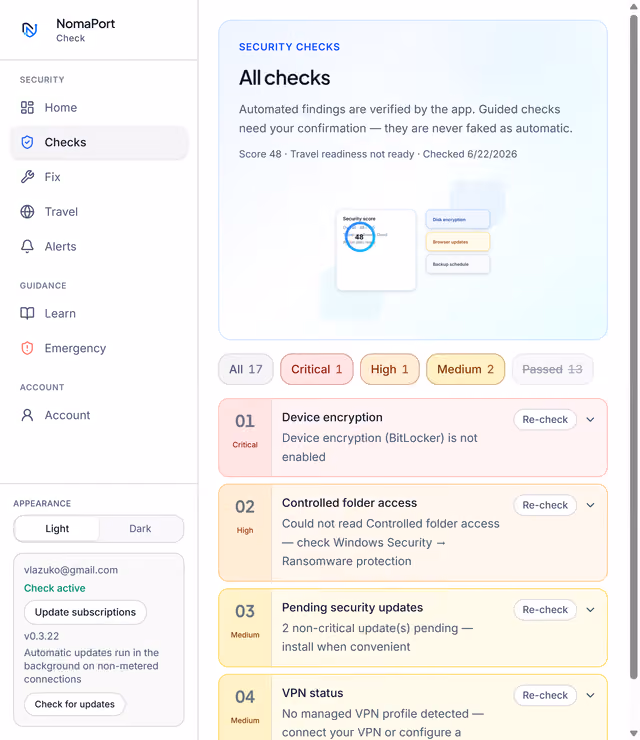The width and height of the screenshot is (640, 740).
Task: Click the Checks shield icon
Action: click(x=27, y=142)
